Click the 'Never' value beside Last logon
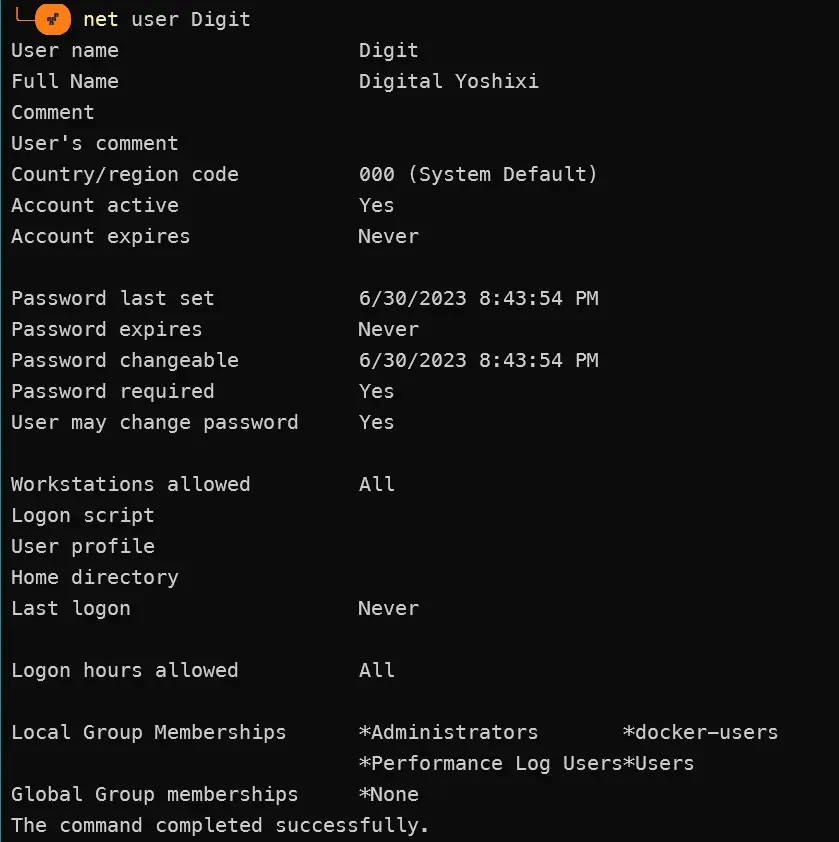Screen dimensions: 839x842 (x=388, y=608)
